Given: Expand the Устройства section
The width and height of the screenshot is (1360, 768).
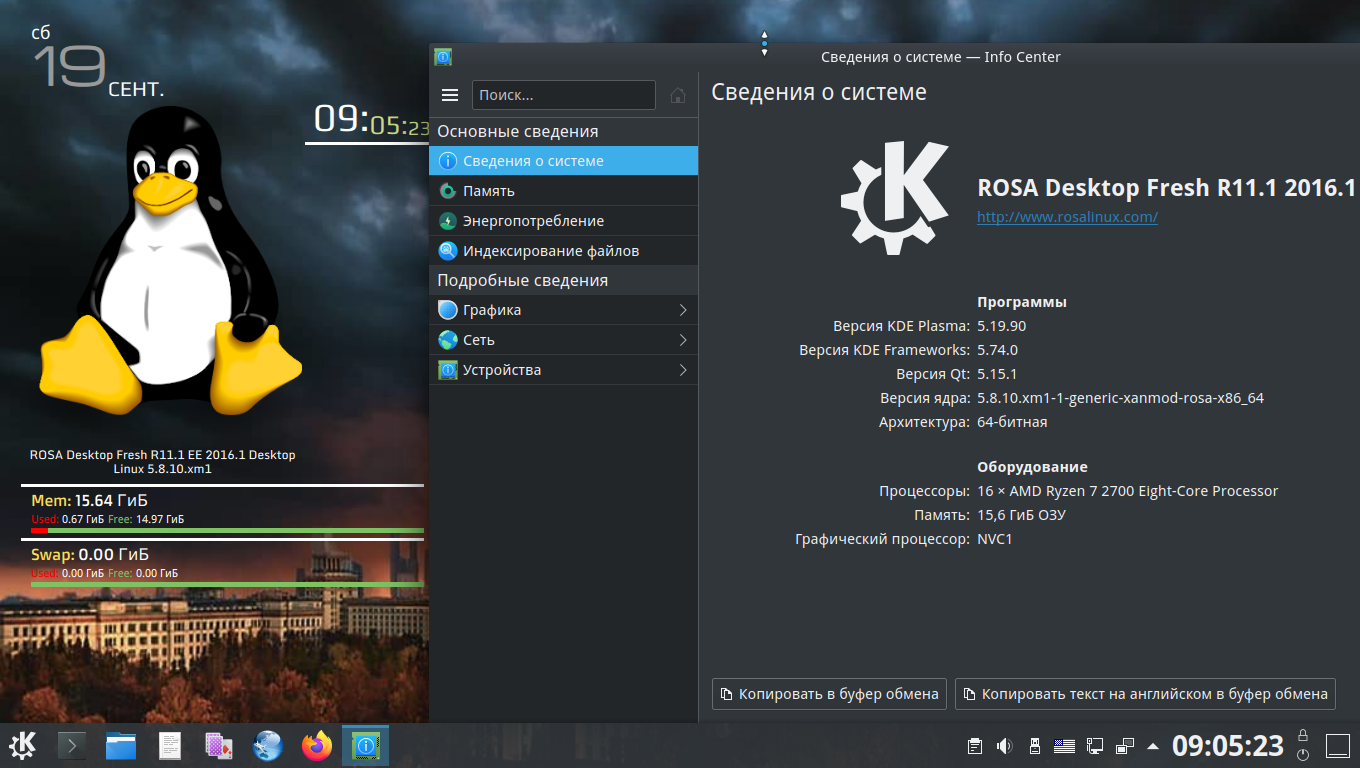Looking at the screenshot, I should (563, 370).
